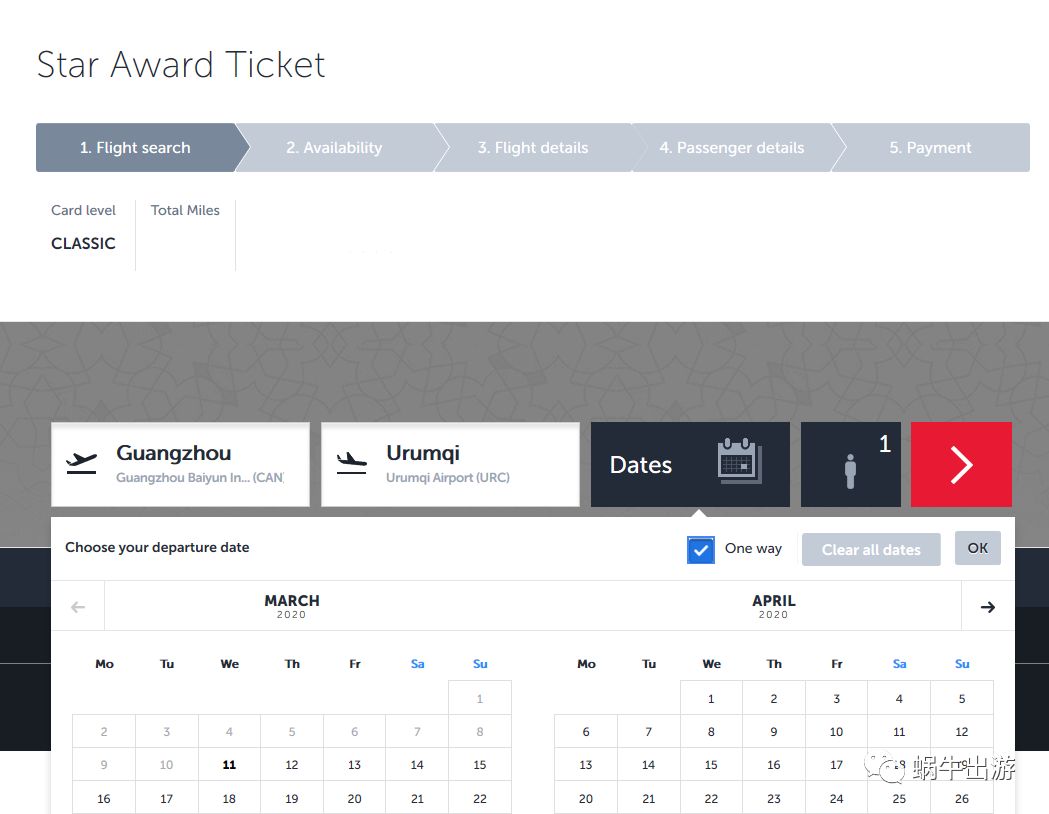Viewport: 1049px width, 814px height.
Task: Click the arrival plane icon beside Urumqi
Action: coord(352,463)
